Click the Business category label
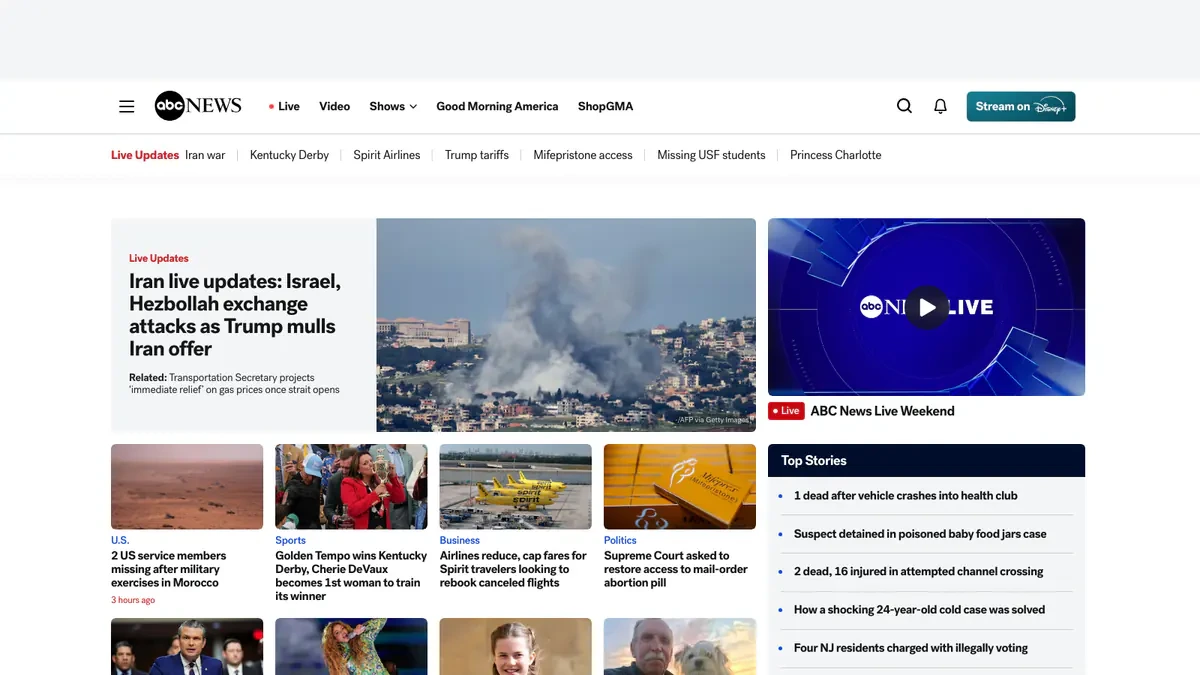Viewport: 1200px width, 675px height. coord(460,540)
